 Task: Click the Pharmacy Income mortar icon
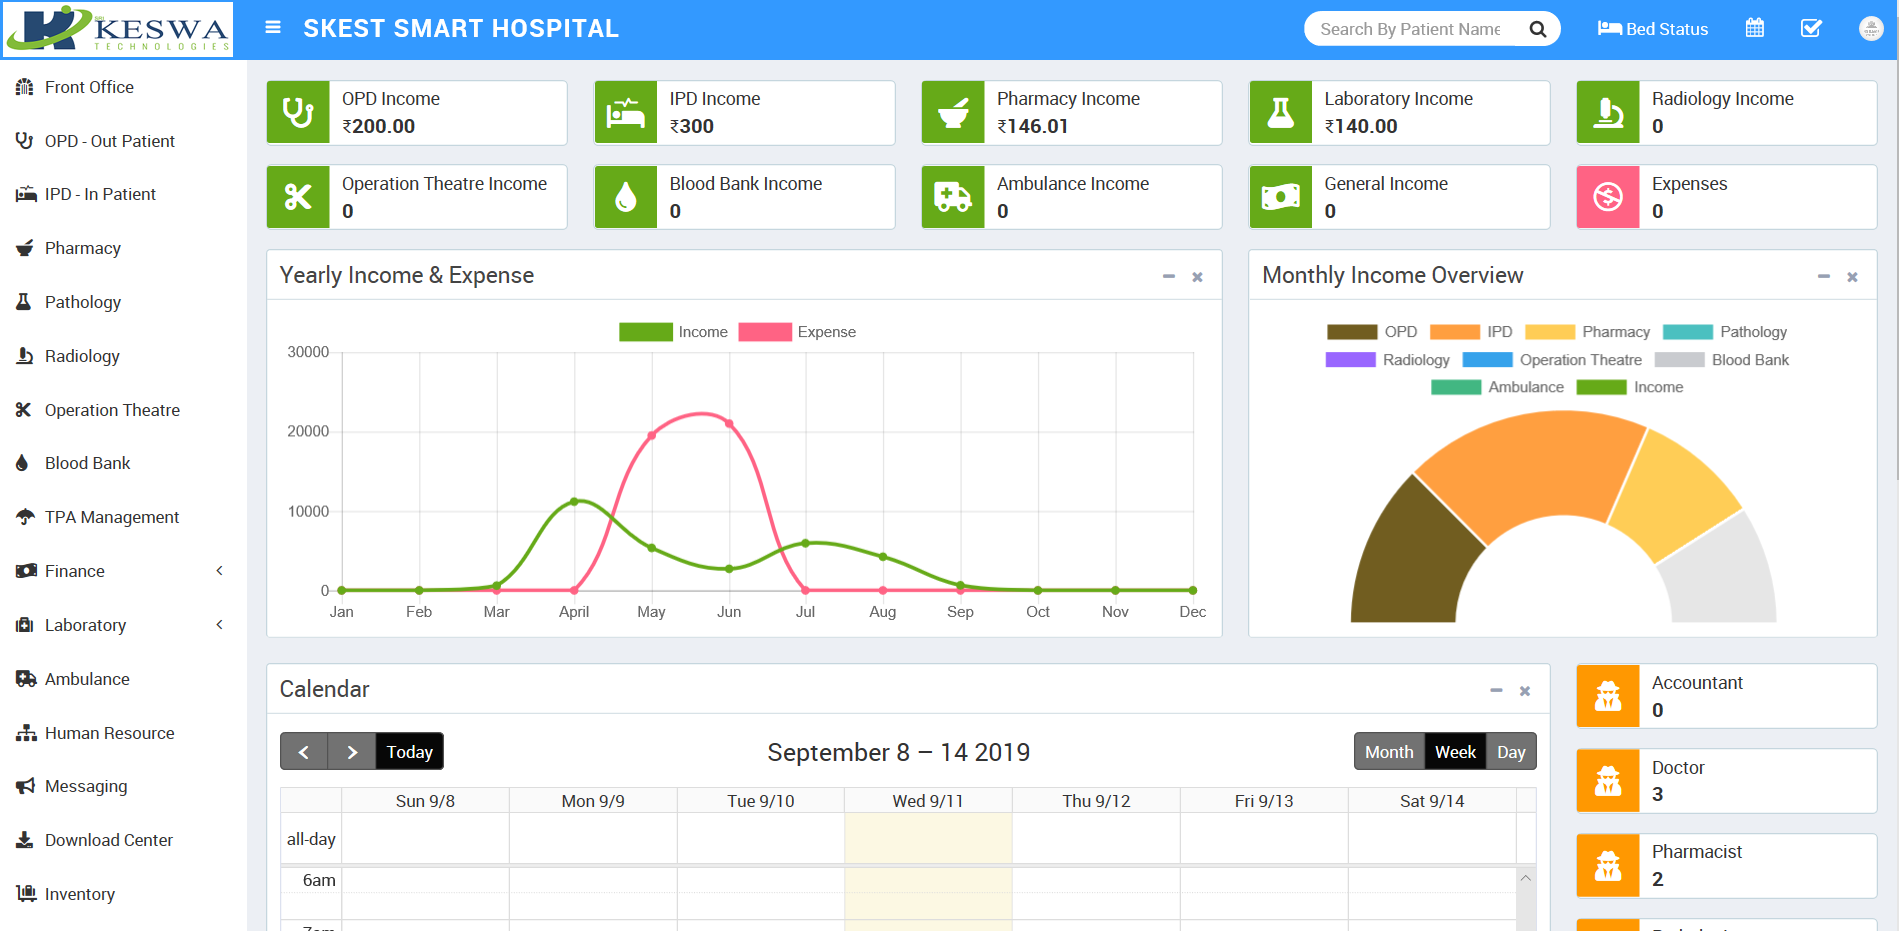[x=953, y=113]
